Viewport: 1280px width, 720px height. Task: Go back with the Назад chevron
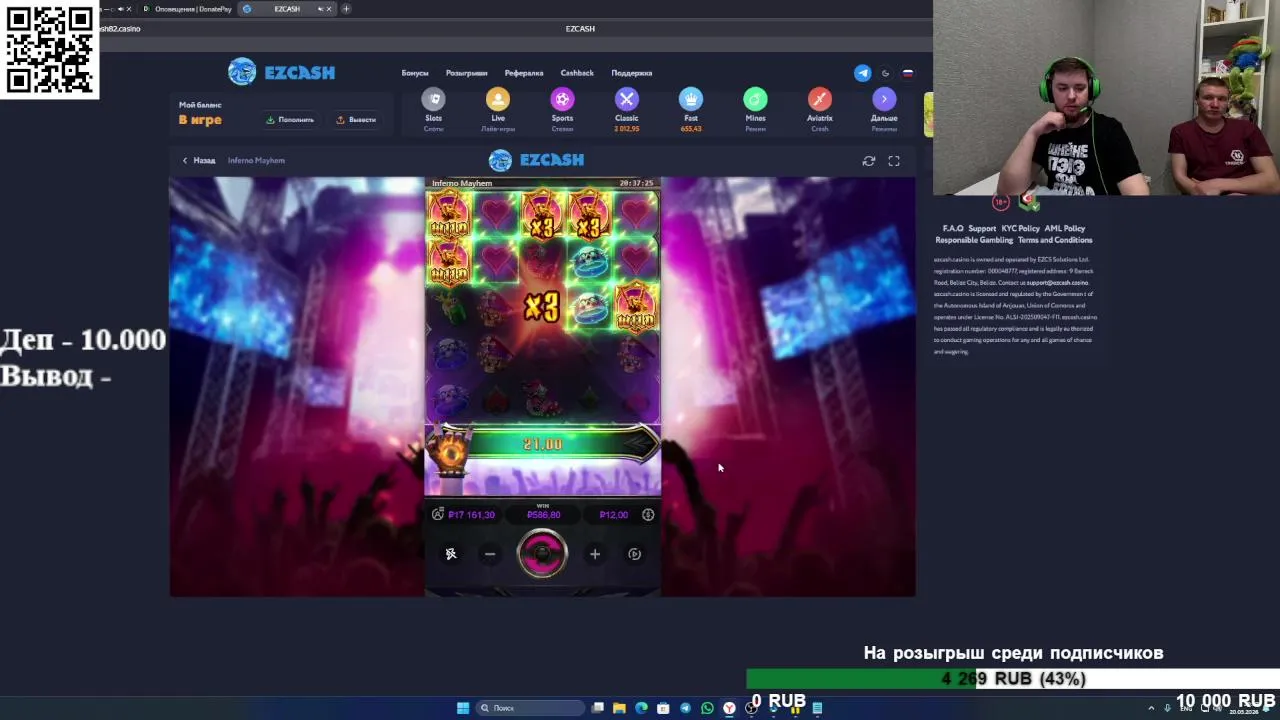(x=198, y=160)
